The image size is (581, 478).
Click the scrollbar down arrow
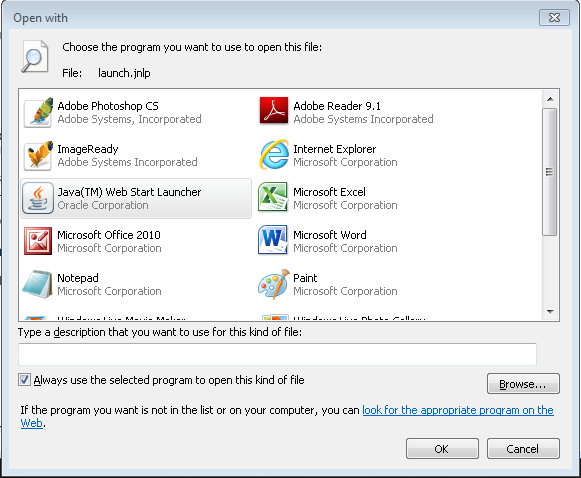550,312
